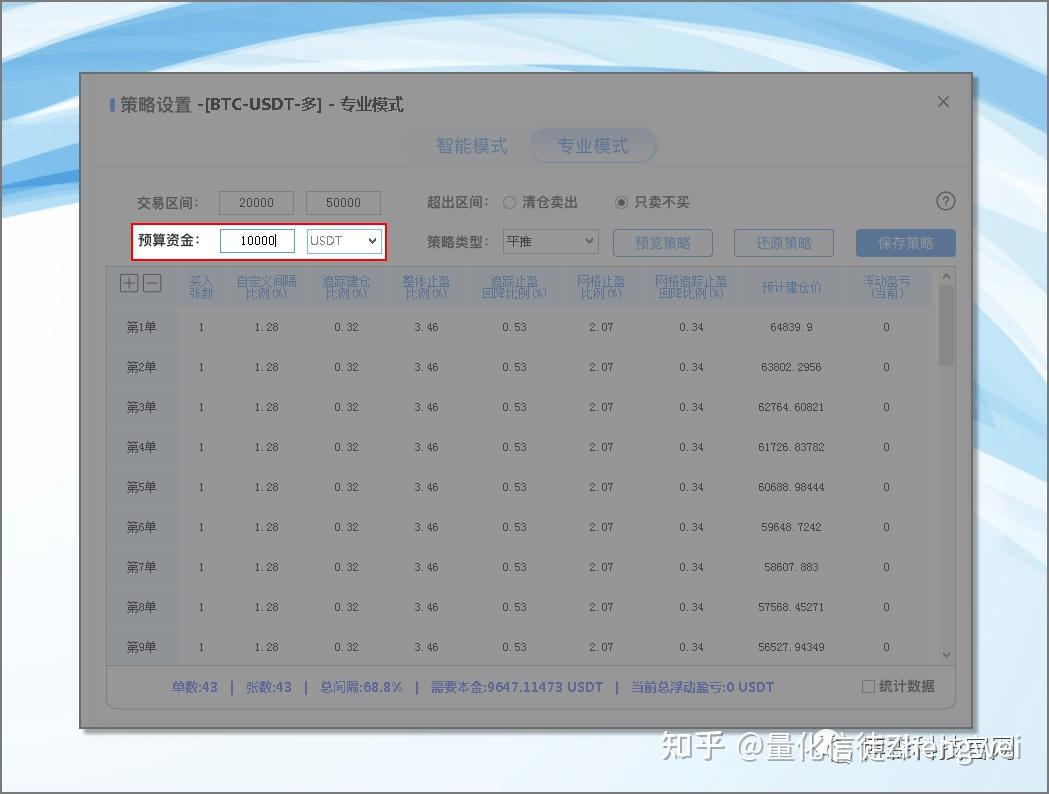Screen dimensions: 1049x794
Task: Open the help question mark icon
Action: pos(945,201)
